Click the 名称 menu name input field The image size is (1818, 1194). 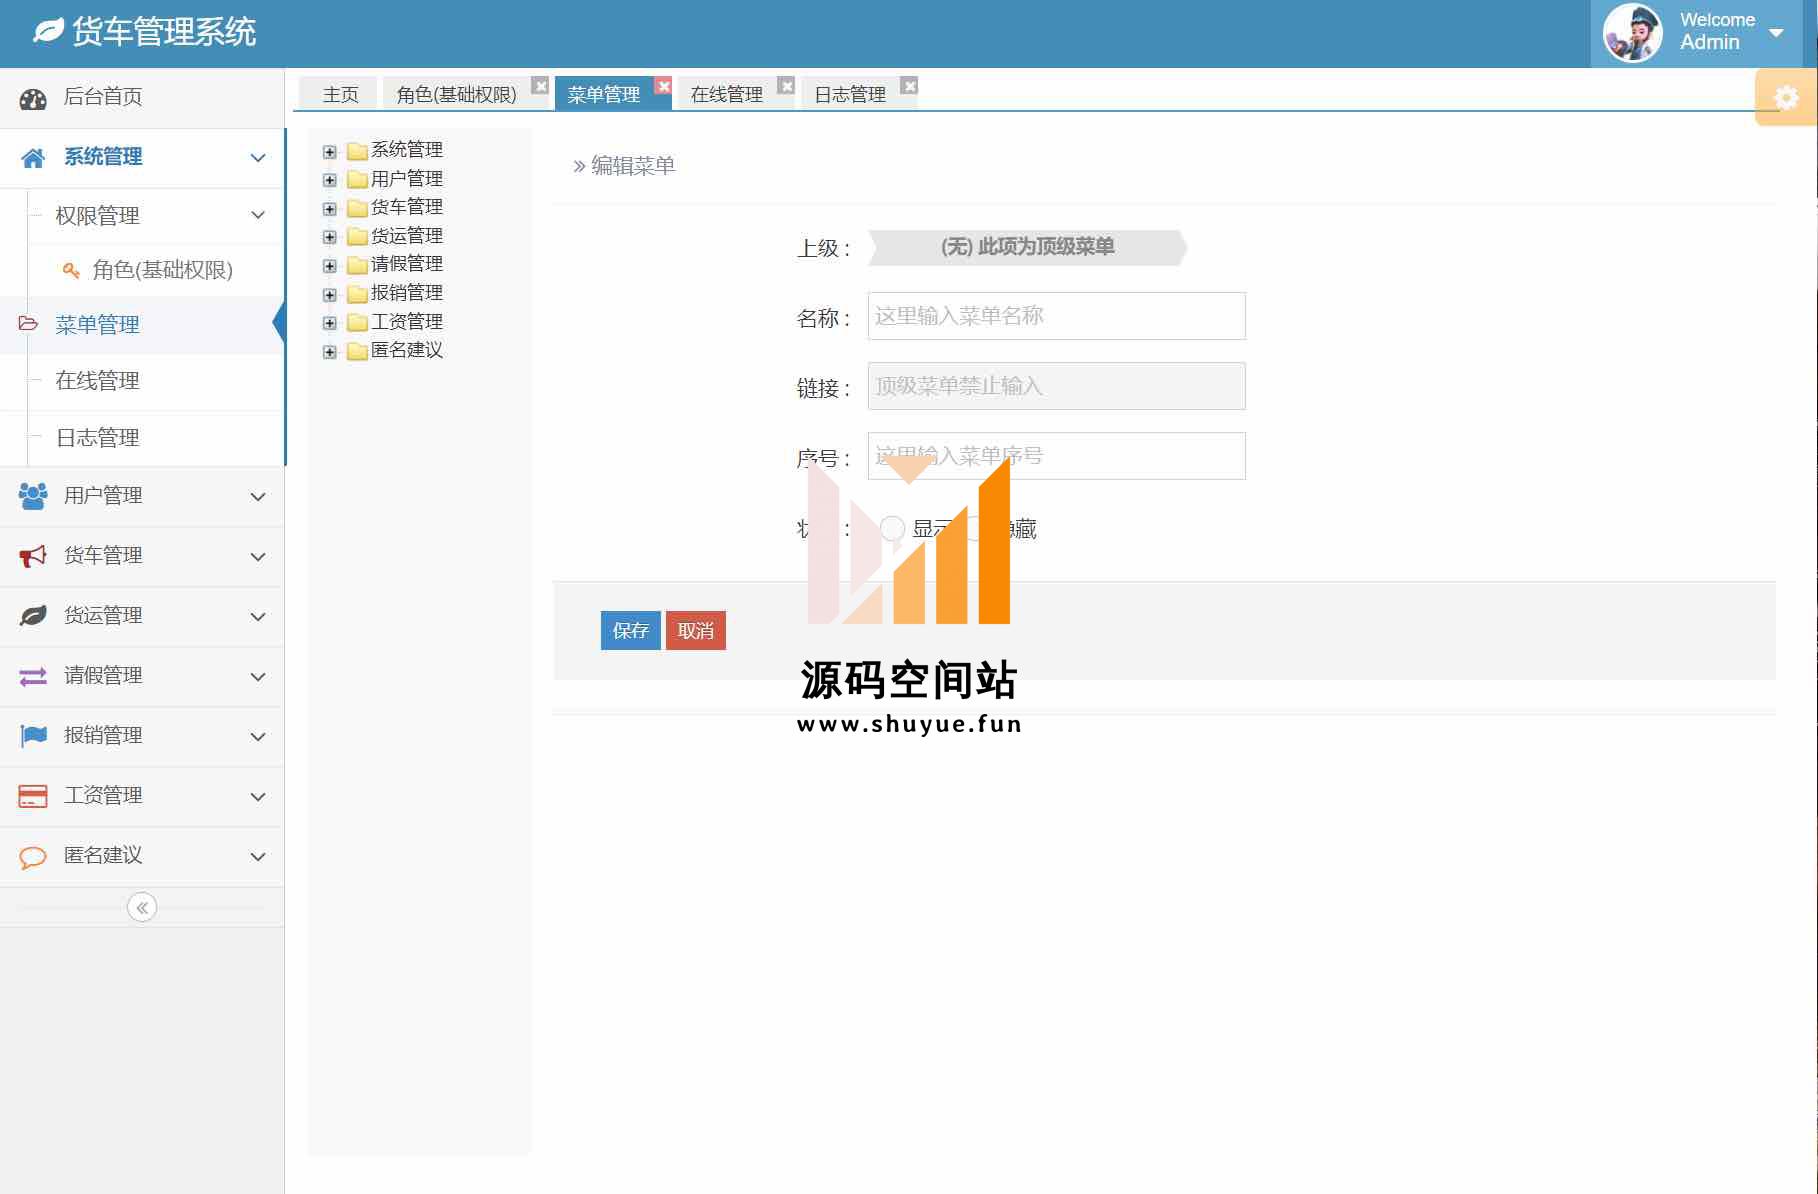click(x=1056, y=316)
